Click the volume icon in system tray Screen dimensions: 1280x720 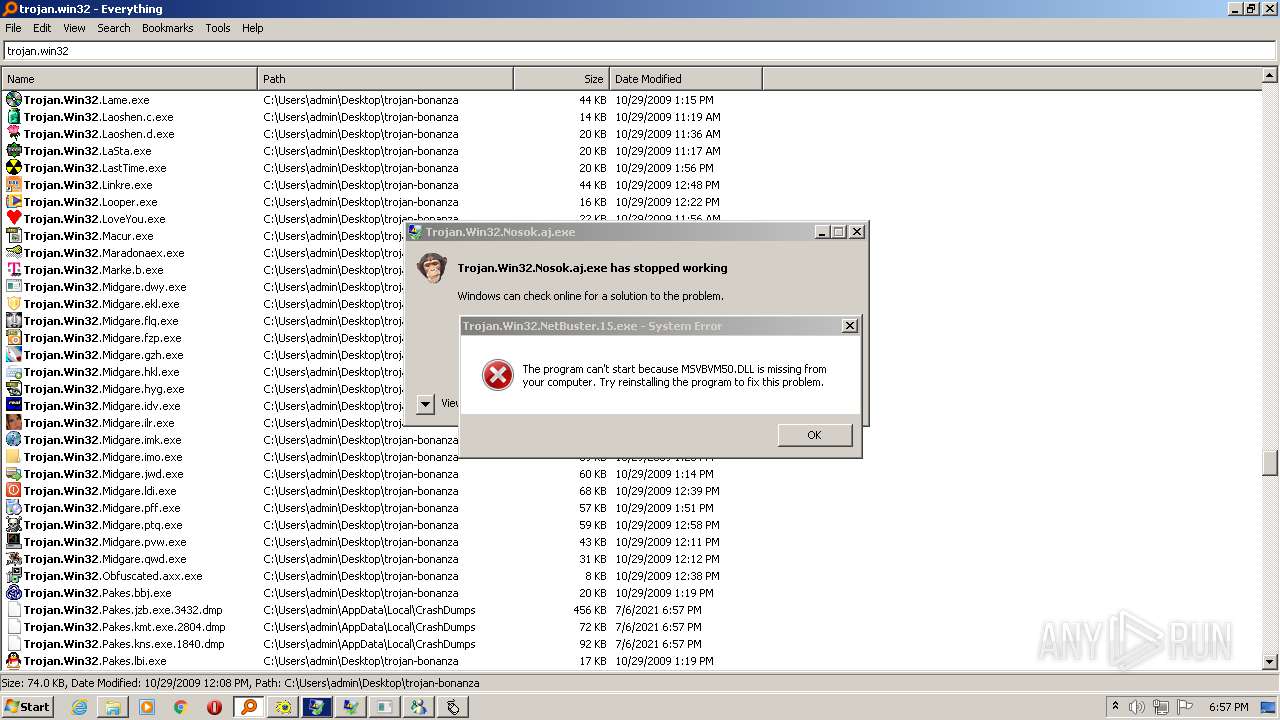(1137, 707)
